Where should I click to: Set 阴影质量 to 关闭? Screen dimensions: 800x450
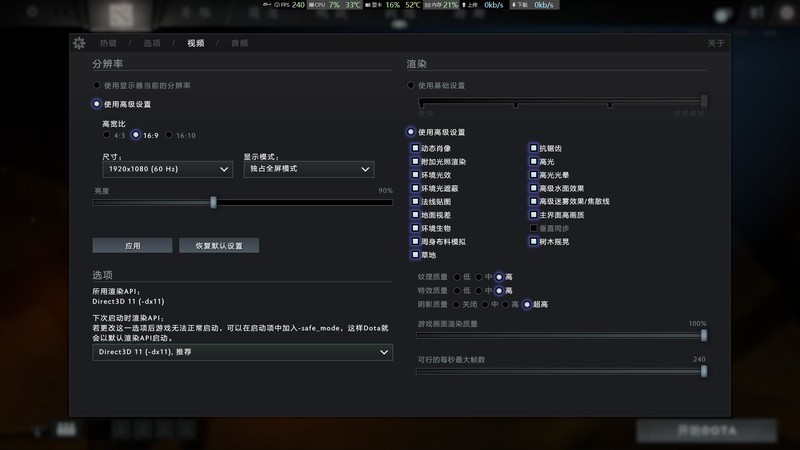click(456, 305)
